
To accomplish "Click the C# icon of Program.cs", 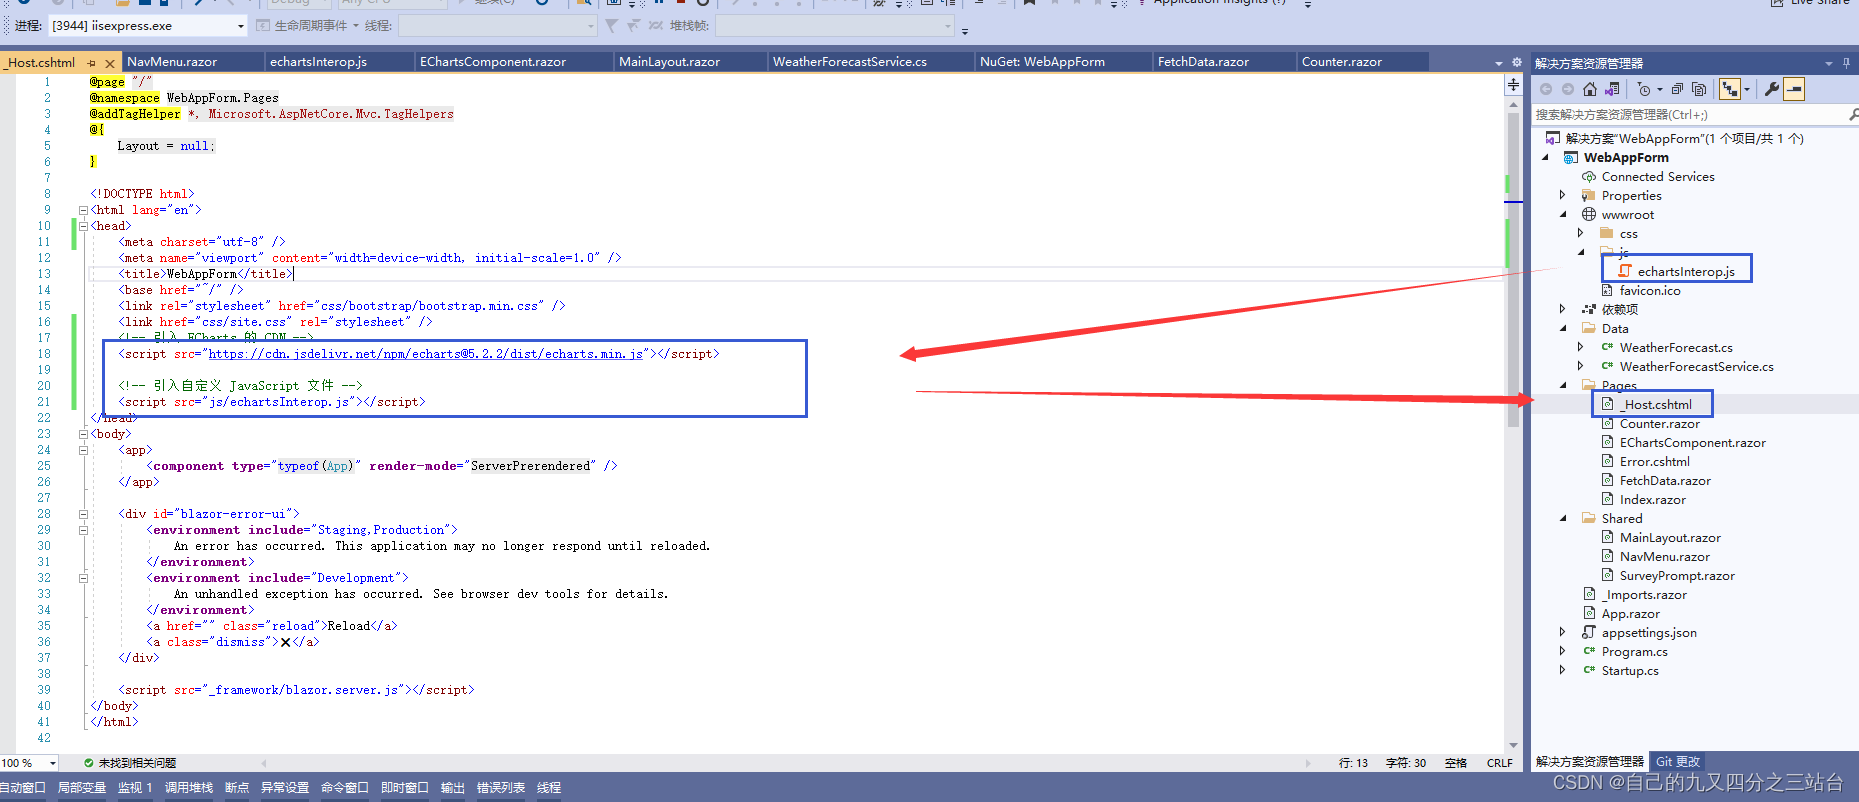I will coord(1589,651).
